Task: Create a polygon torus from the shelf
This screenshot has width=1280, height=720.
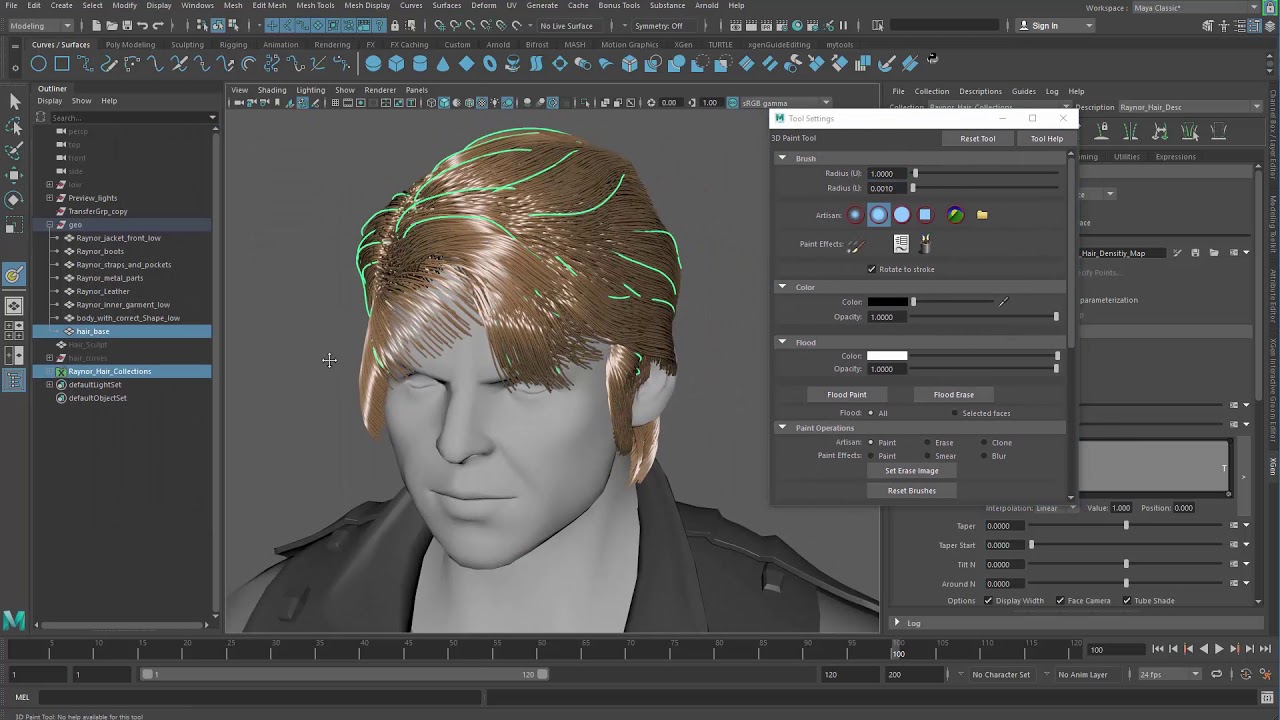Action: tap(490, 64)
